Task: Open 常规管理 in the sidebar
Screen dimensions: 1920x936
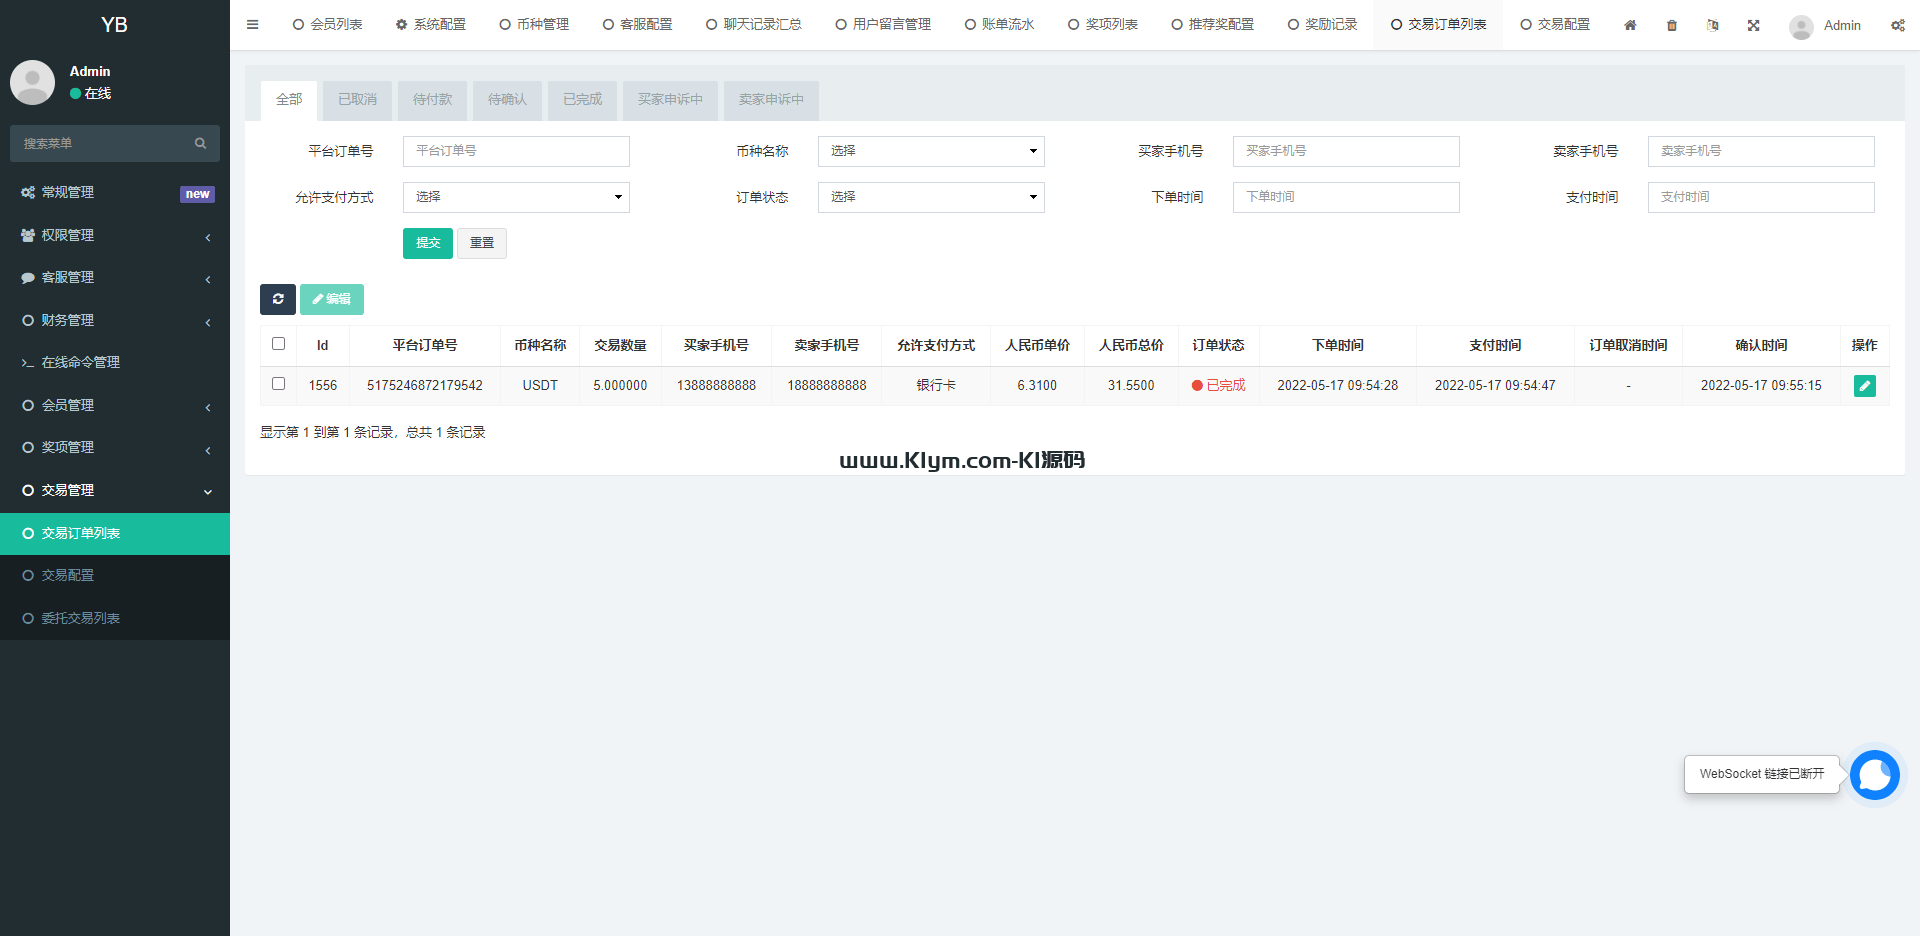Action: click(x=115, y=193)
